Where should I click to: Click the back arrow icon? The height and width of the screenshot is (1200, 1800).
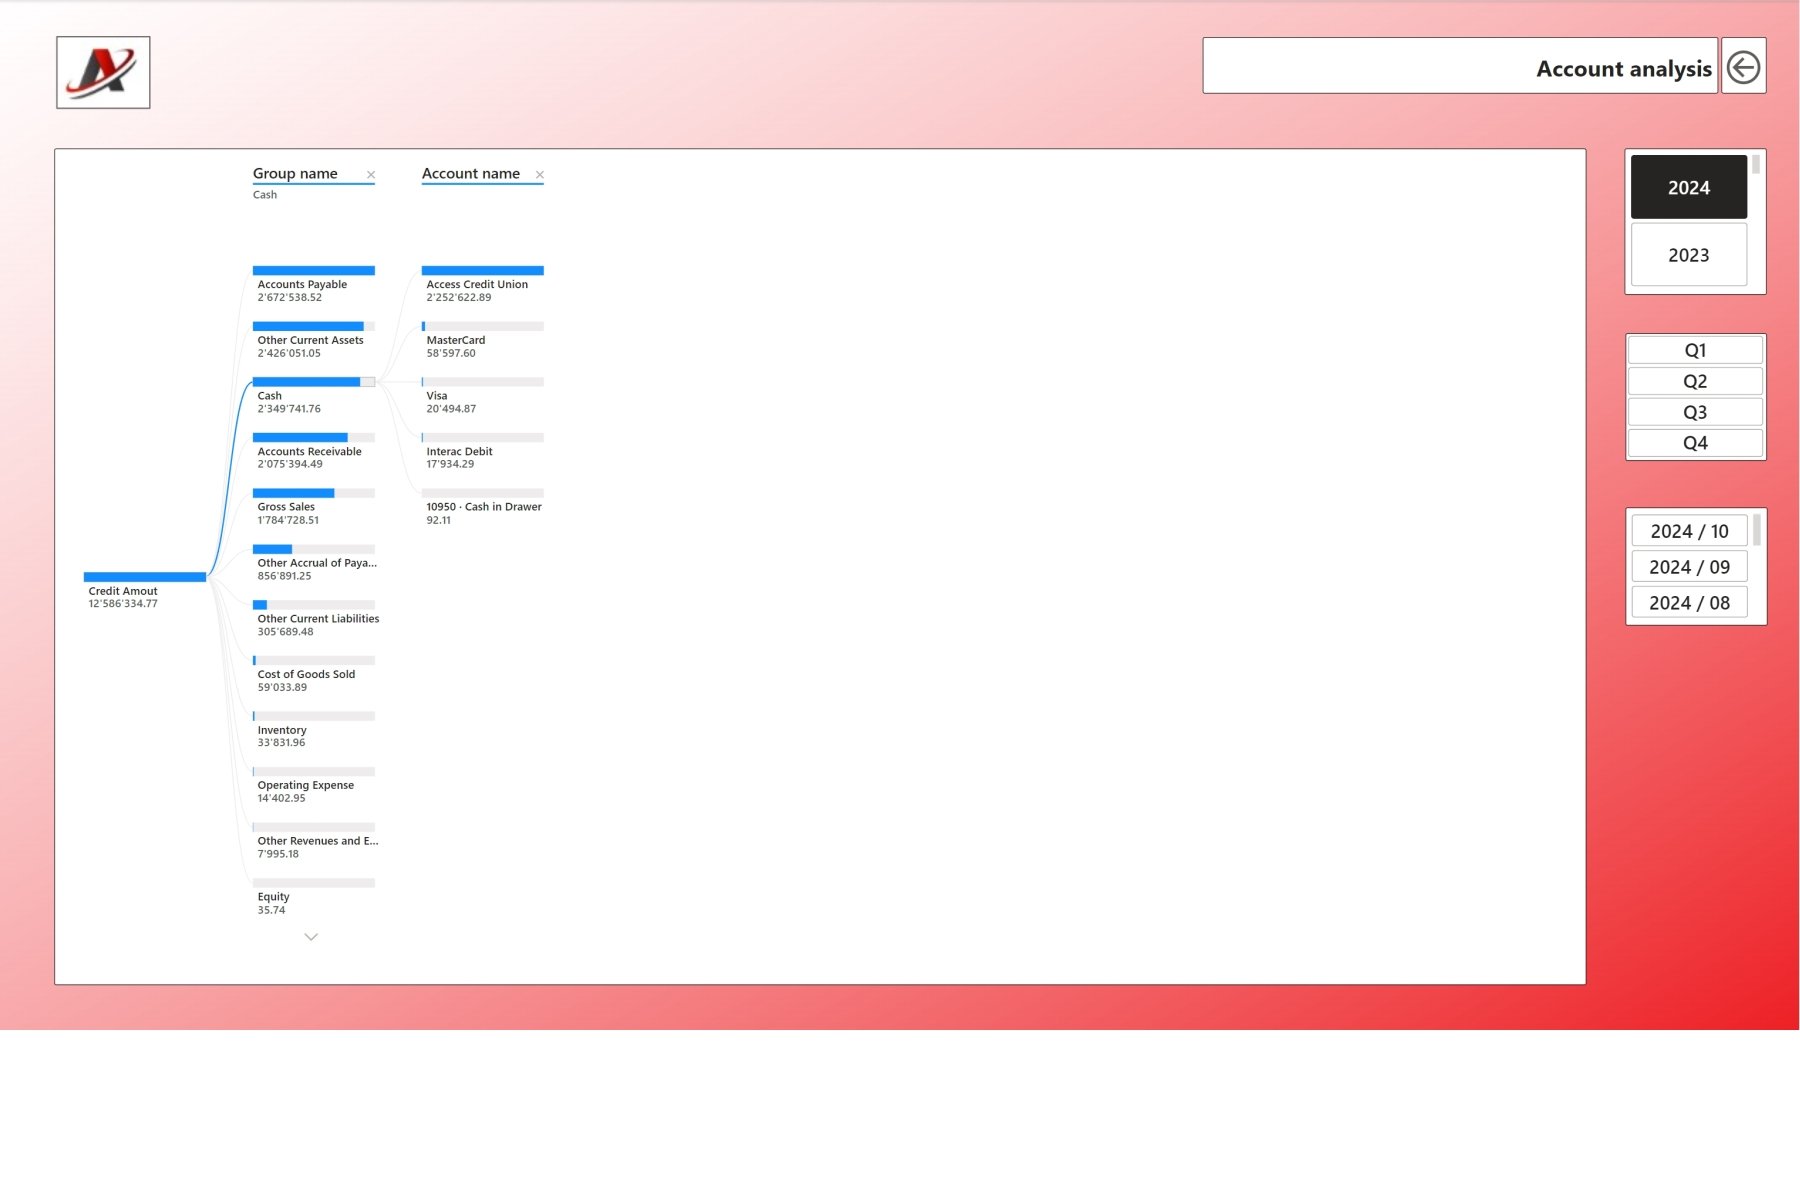[x=1743, y=67]
